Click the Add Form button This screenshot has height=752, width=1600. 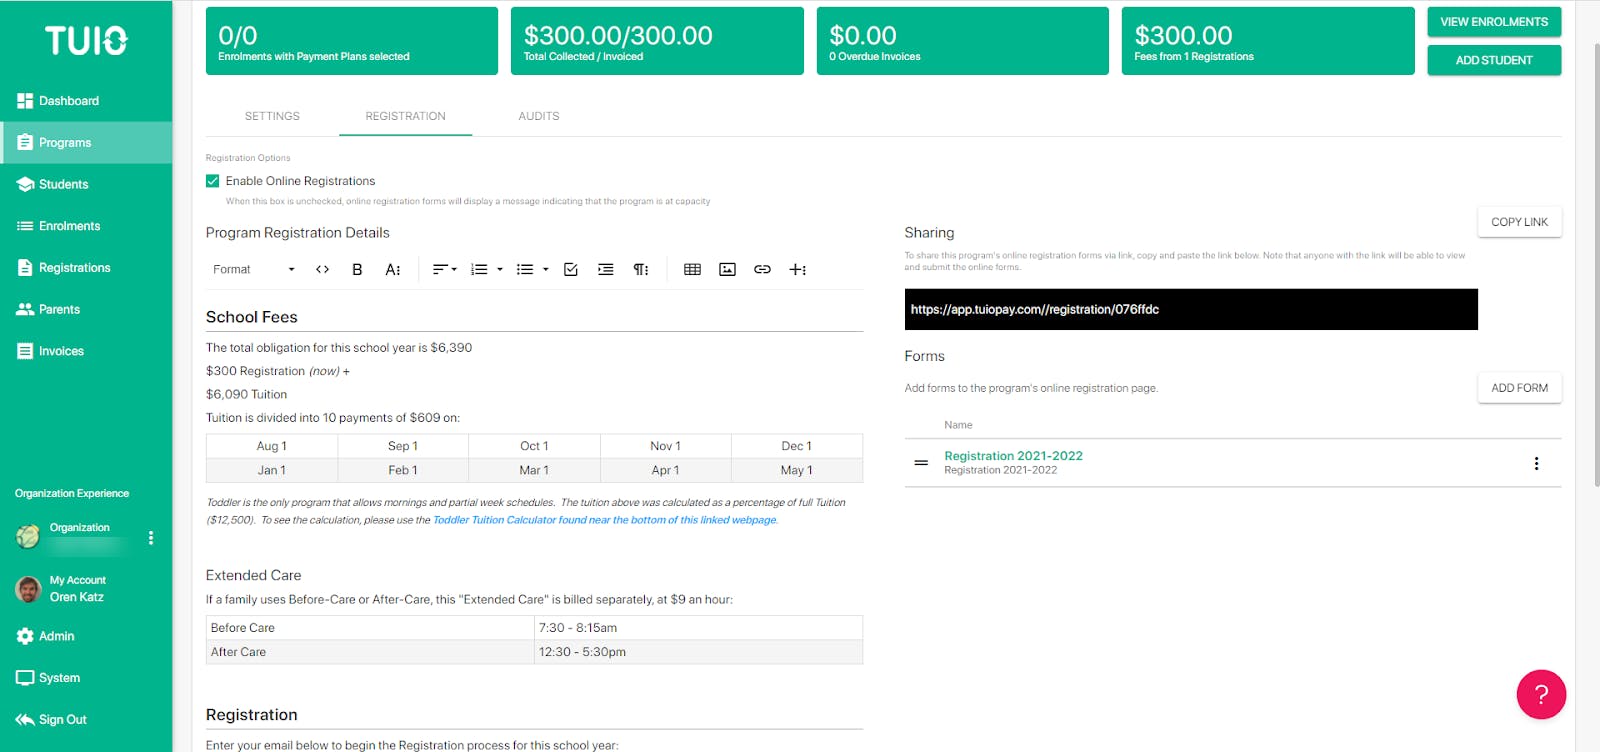point(1519,388)
